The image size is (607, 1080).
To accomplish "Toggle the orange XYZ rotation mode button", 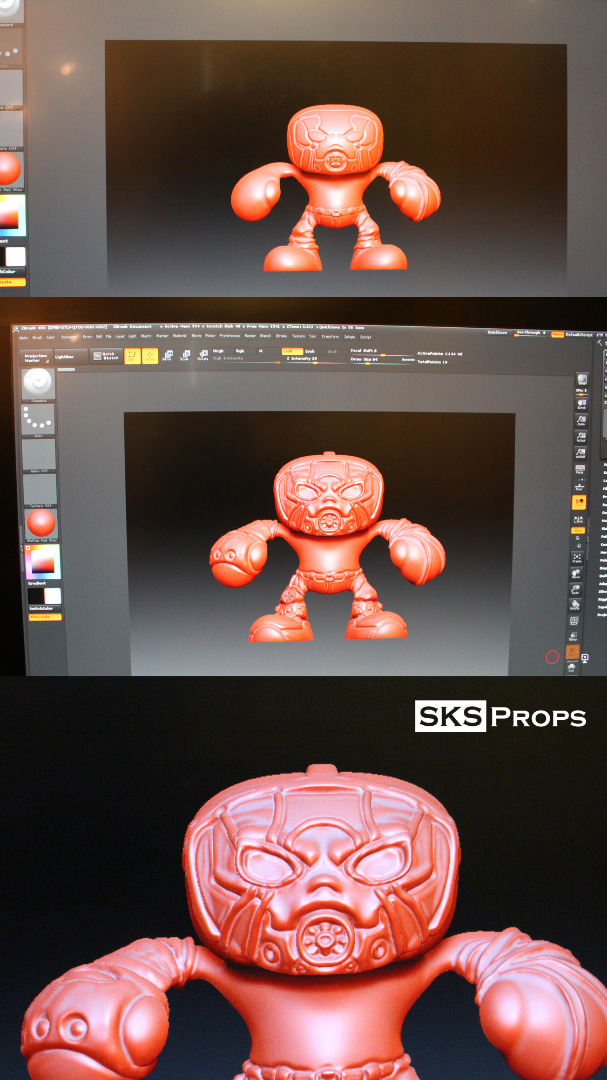I will click(578, 530).
